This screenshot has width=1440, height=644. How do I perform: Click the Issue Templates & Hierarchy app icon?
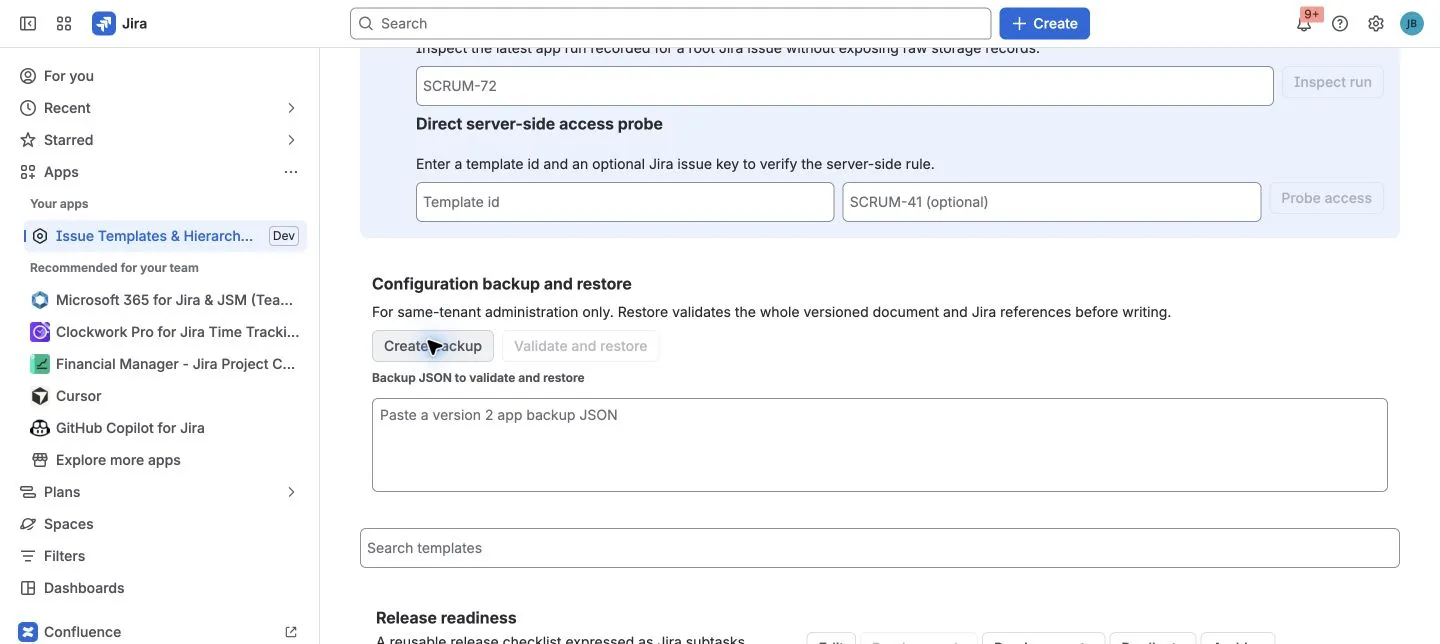[40, 236]
